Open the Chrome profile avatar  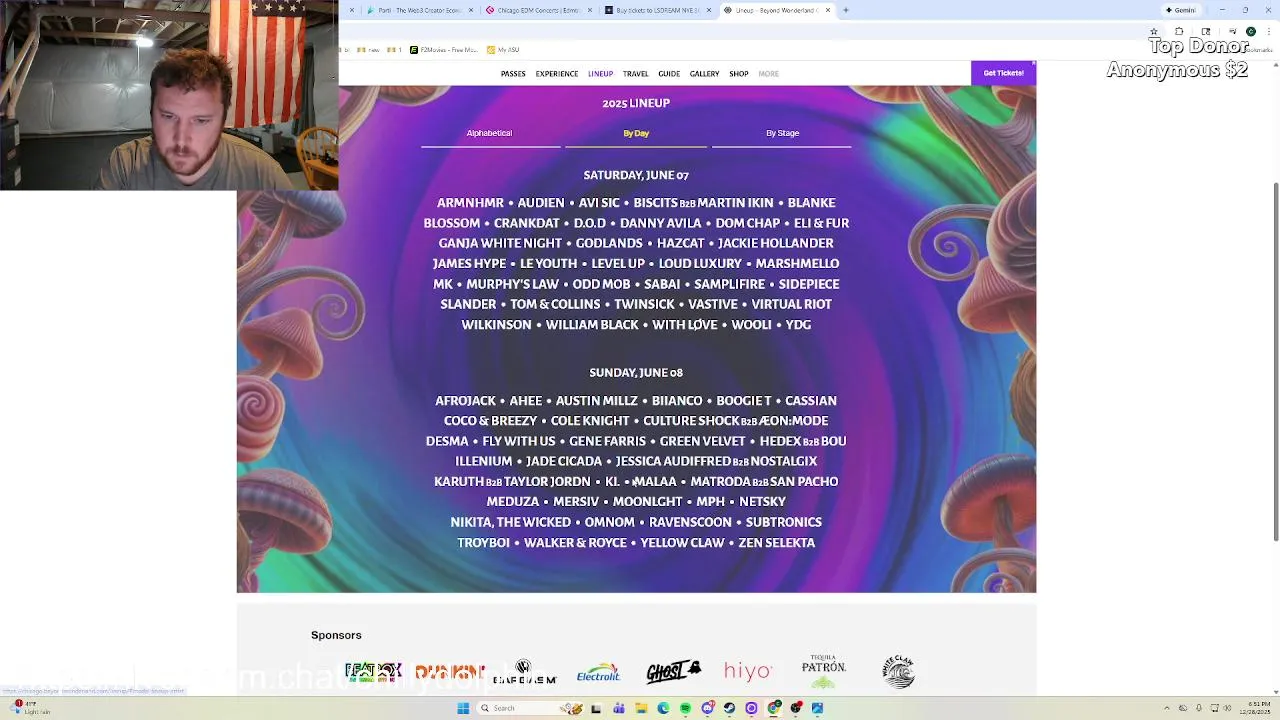pyautogui.click(x=1250, y=31)
